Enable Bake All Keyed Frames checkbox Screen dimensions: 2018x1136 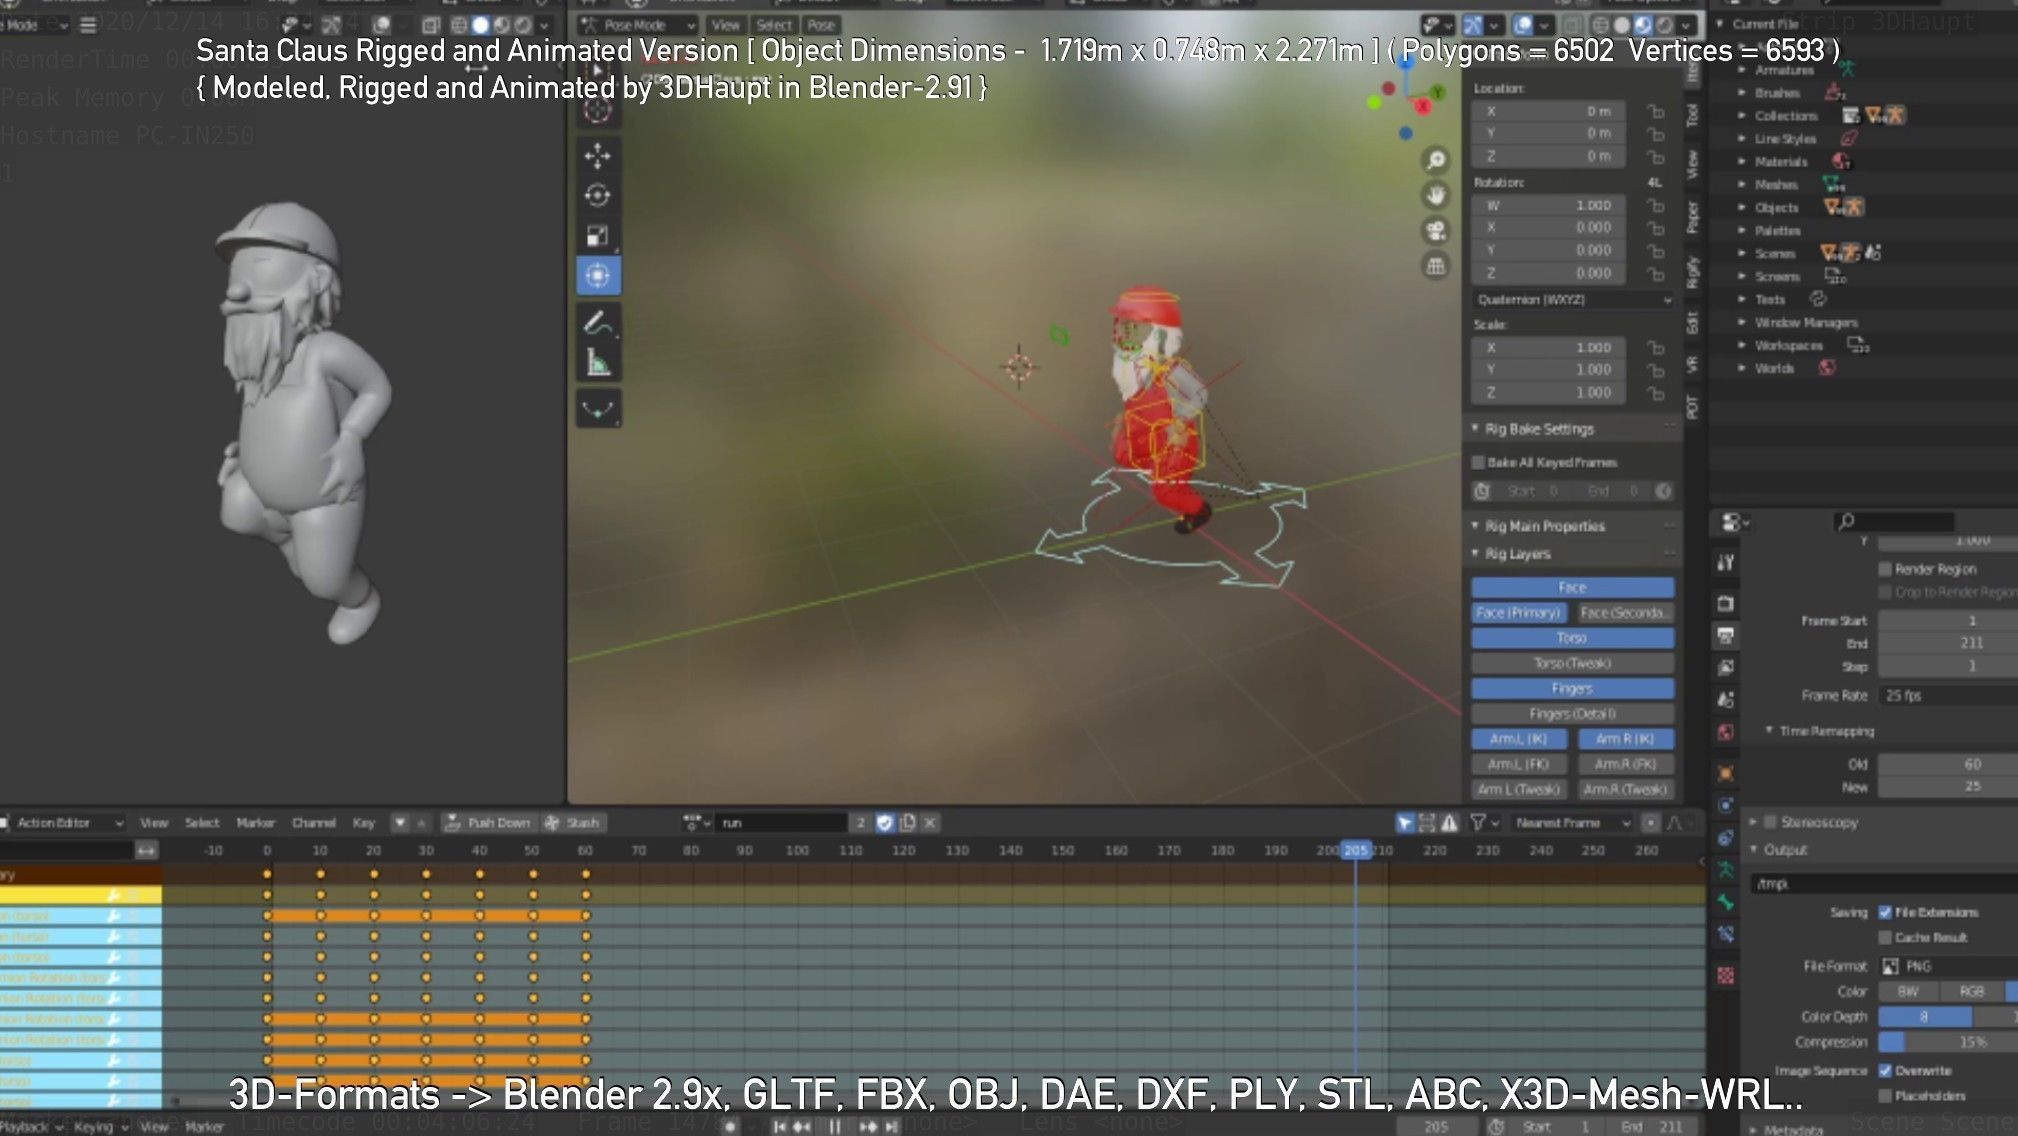1478,462
